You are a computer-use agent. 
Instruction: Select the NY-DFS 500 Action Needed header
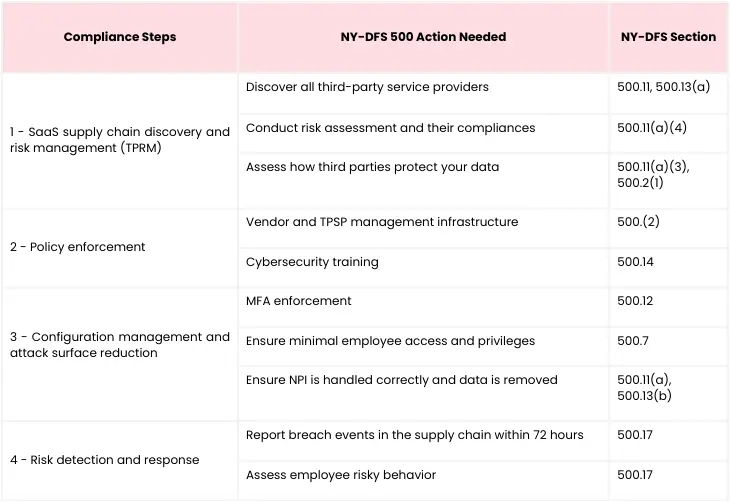pyautogui.click(x=423, y=37)
